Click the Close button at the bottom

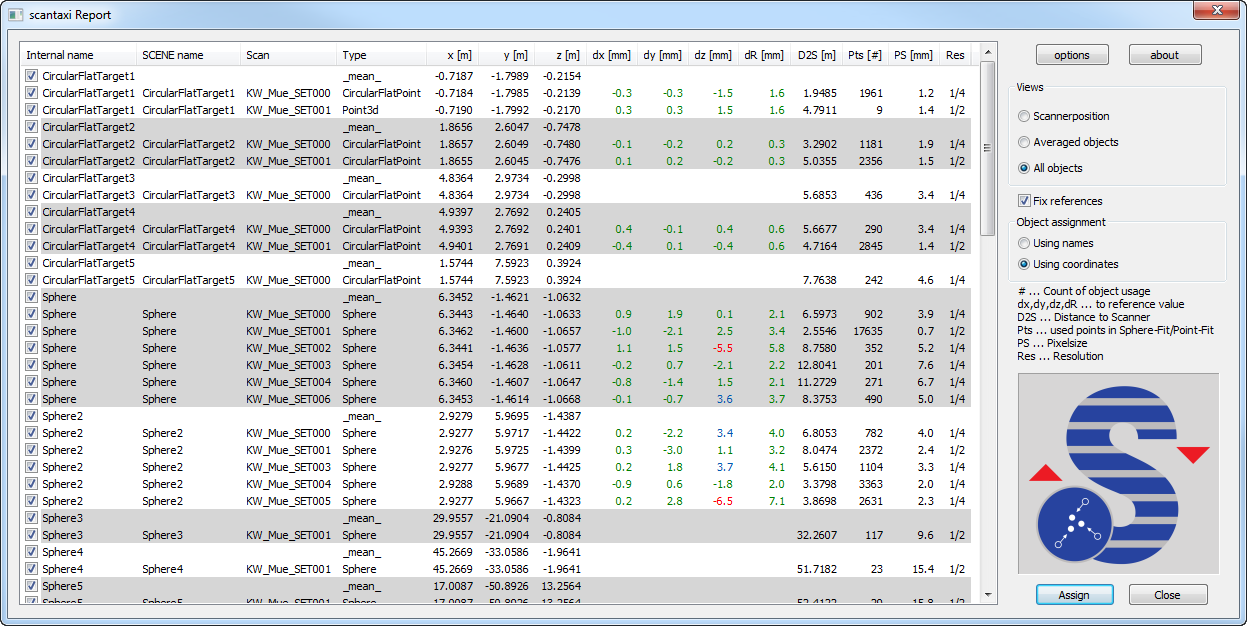tap(1167, 594)
